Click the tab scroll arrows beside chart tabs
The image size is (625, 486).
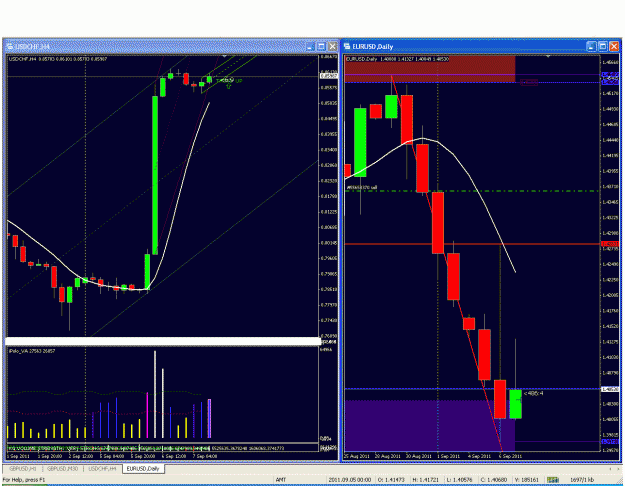[x=614, y=469]
